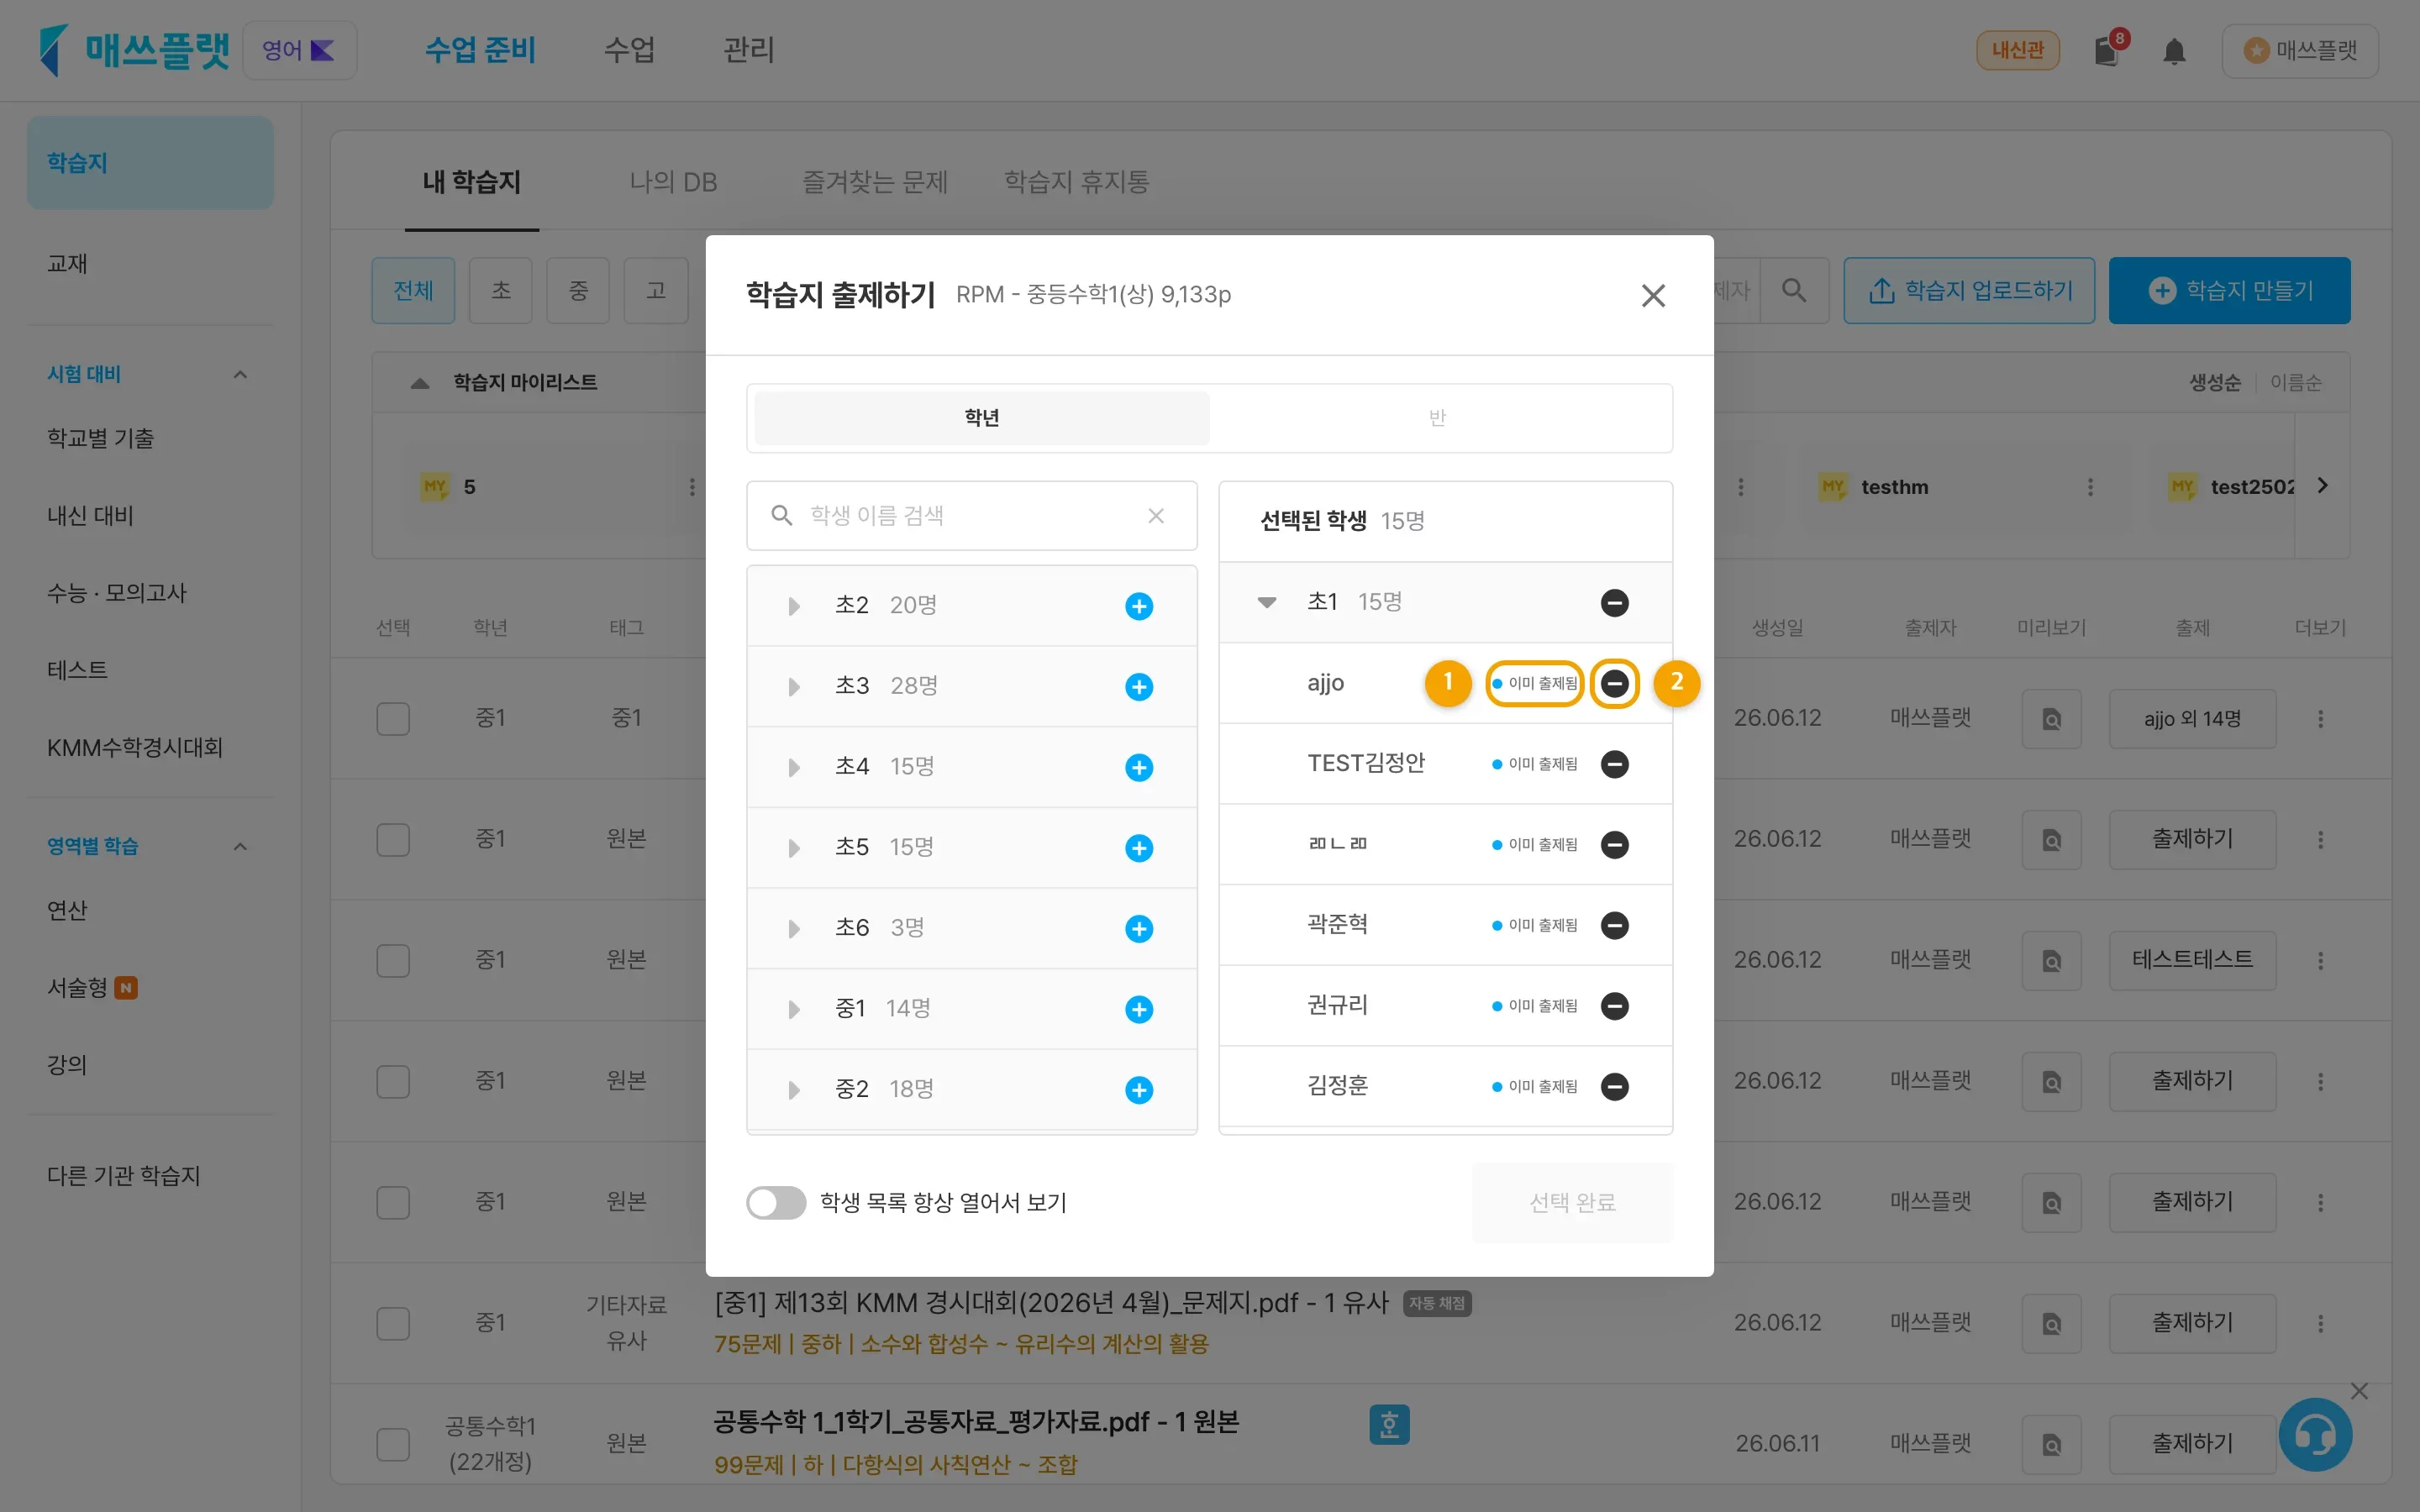
Task: Check the box in the KMM 경시대회 row
Action: click(393, 1323)
